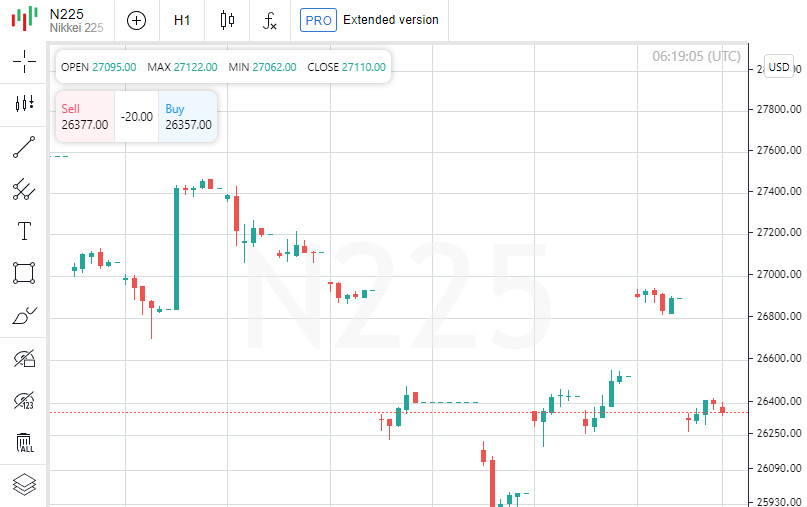807x507 pixels.
Task: Open the candlestick chart type menu
Action: tap(227, 20)
